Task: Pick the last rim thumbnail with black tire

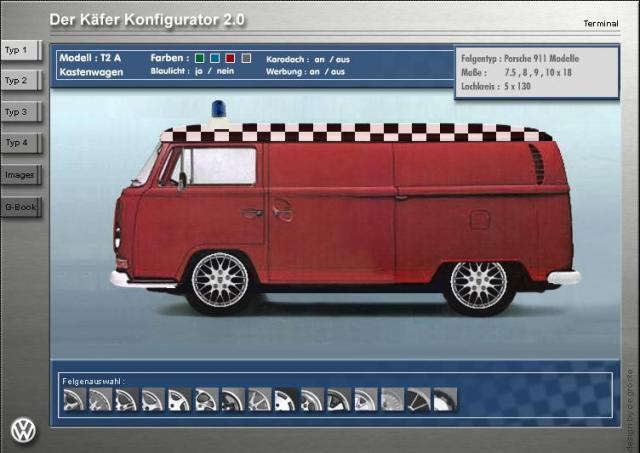Action: click(x=445, y=399)
